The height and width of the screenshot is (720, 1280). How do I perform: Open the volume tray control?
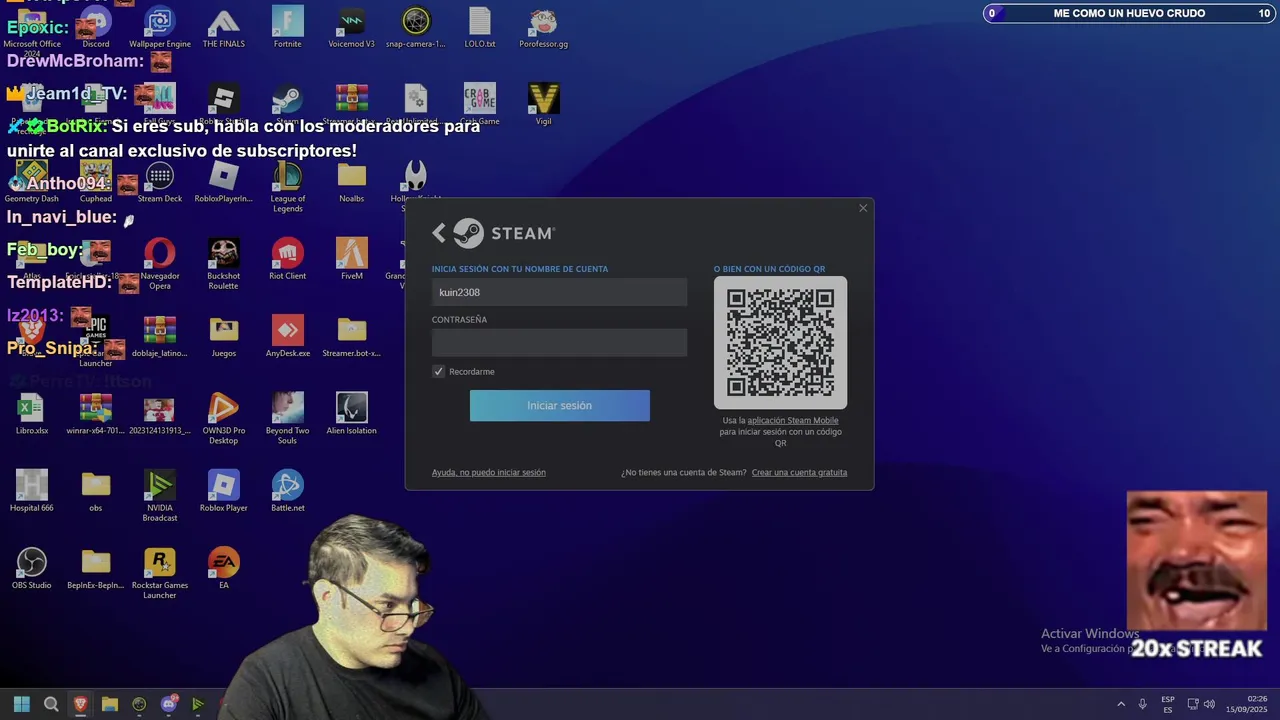1210,704
